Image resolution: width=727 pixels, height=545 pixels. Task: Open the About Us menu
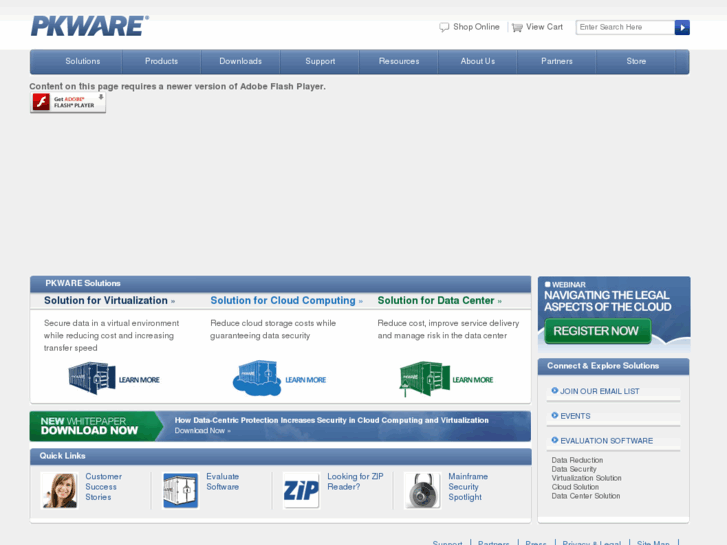pos(478,61)
